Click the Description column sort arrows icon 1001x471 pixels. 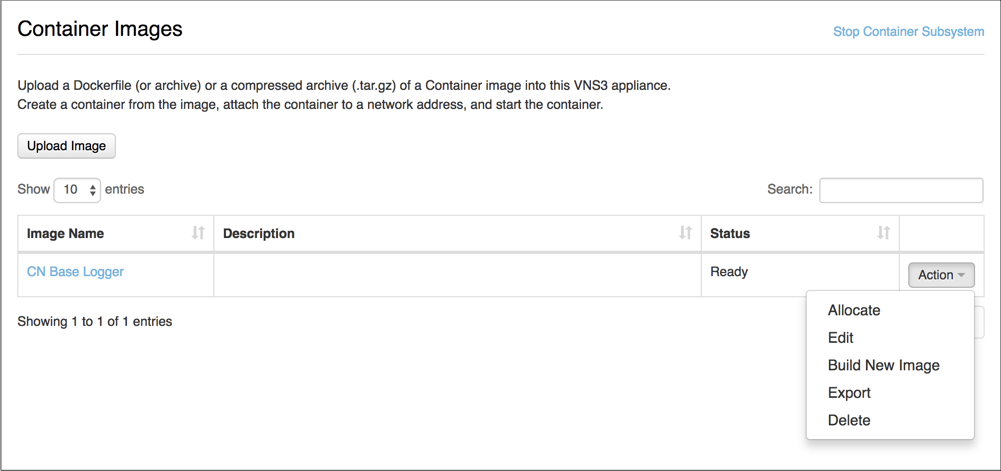tap(686, 233)
